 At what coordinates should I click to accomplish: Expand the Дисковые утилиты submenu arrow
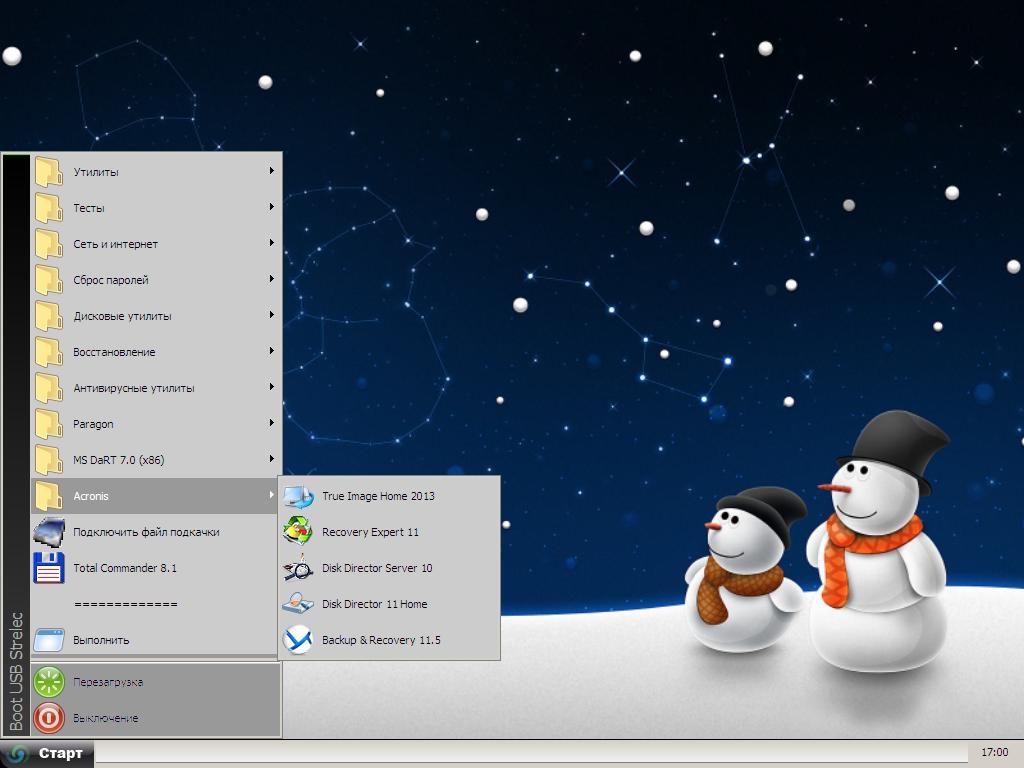click(271, 315)
